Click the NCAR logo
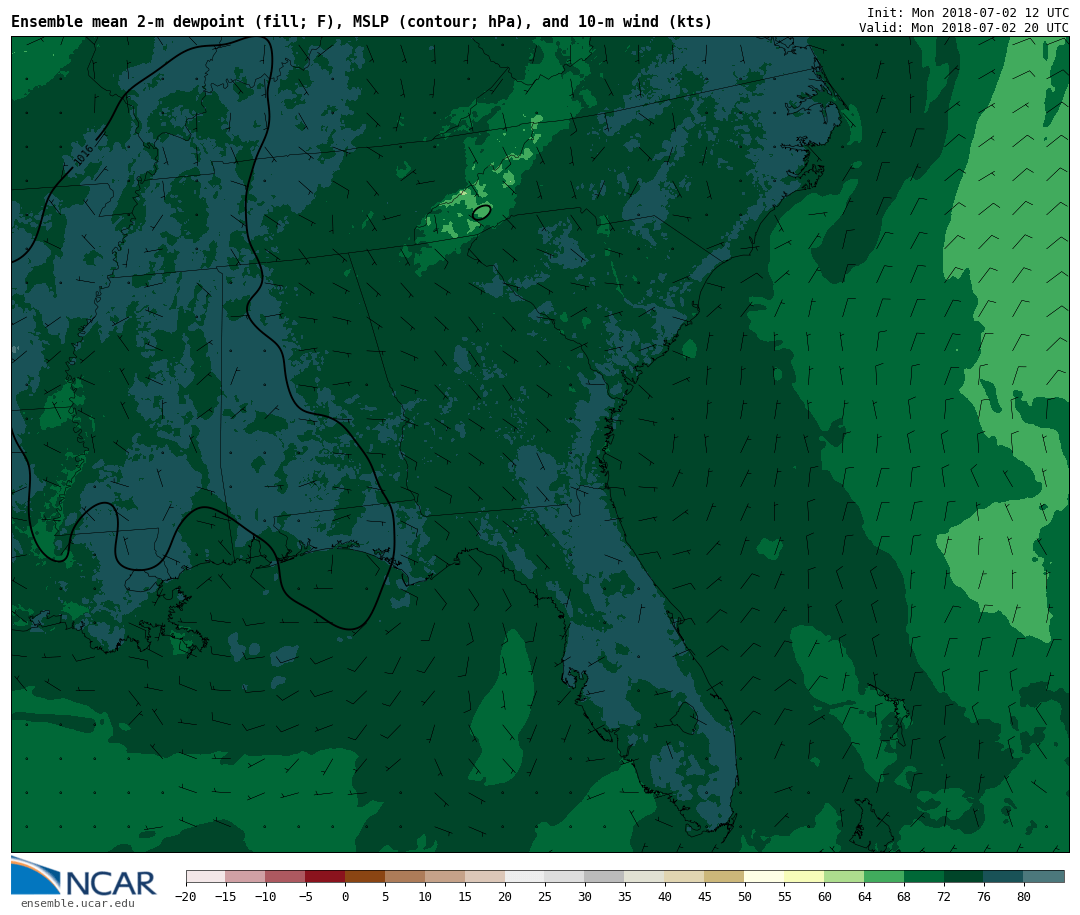1080x915 pixels. (83, 876)
